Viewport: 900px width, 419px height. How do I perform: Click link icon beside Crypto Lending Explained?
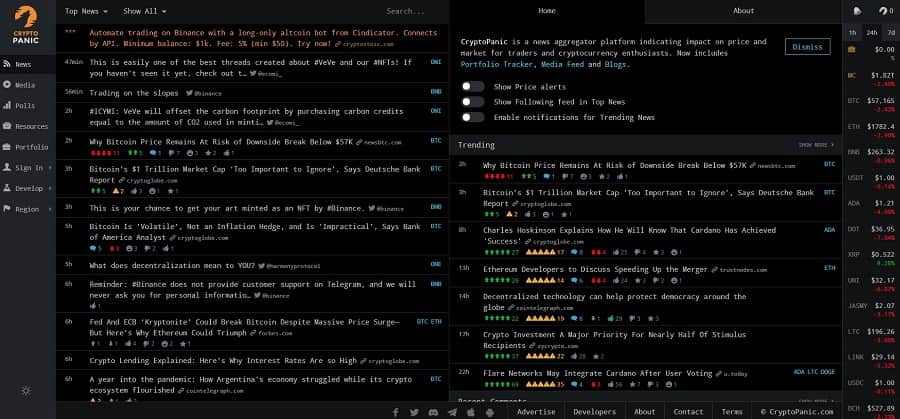(x=363, y=361)
